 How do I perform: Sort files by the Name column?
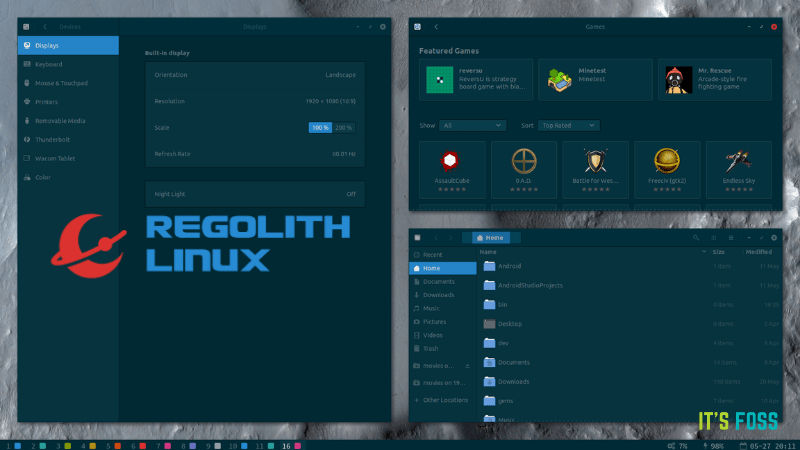pos(594,252)
